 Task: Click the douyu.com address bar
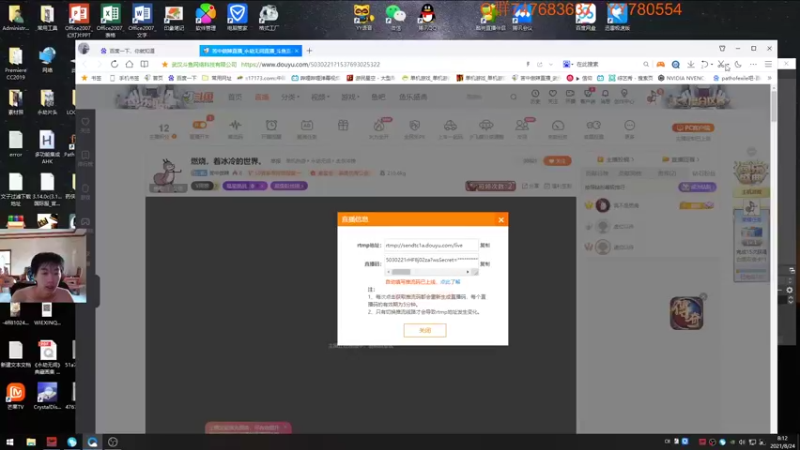[x=310, y=64]
